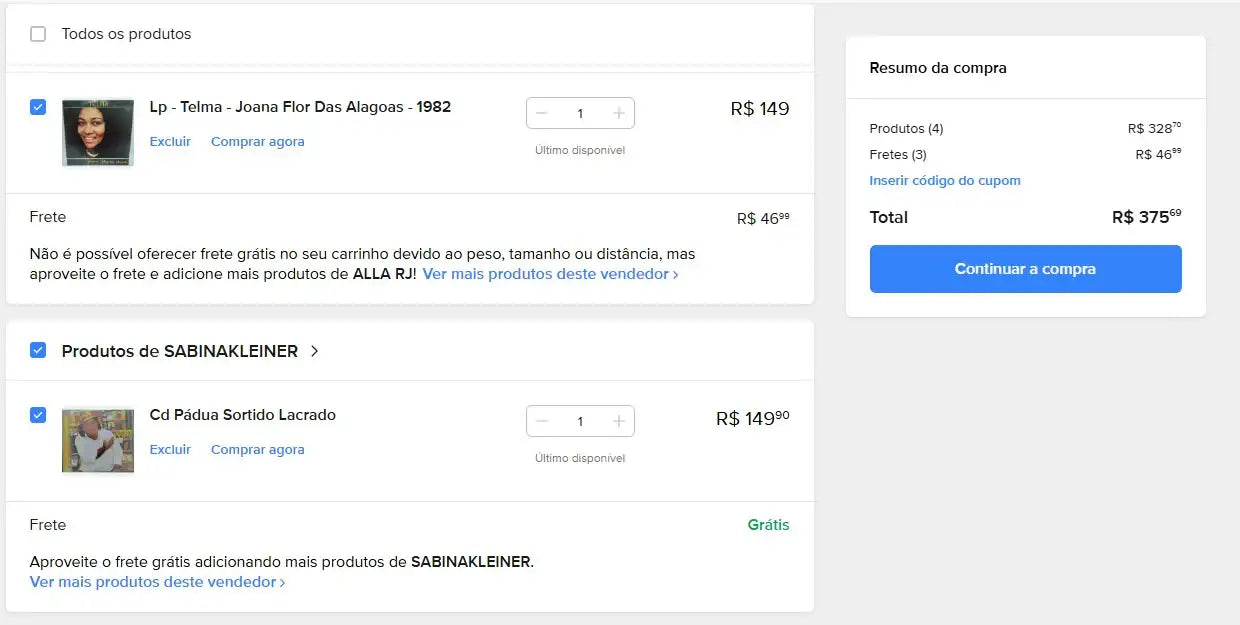Viewport: 1240px width, 625px height.
Task: Open the Telma LP album thumbnail
Action: pyautogui.click(x=98, y=132)
